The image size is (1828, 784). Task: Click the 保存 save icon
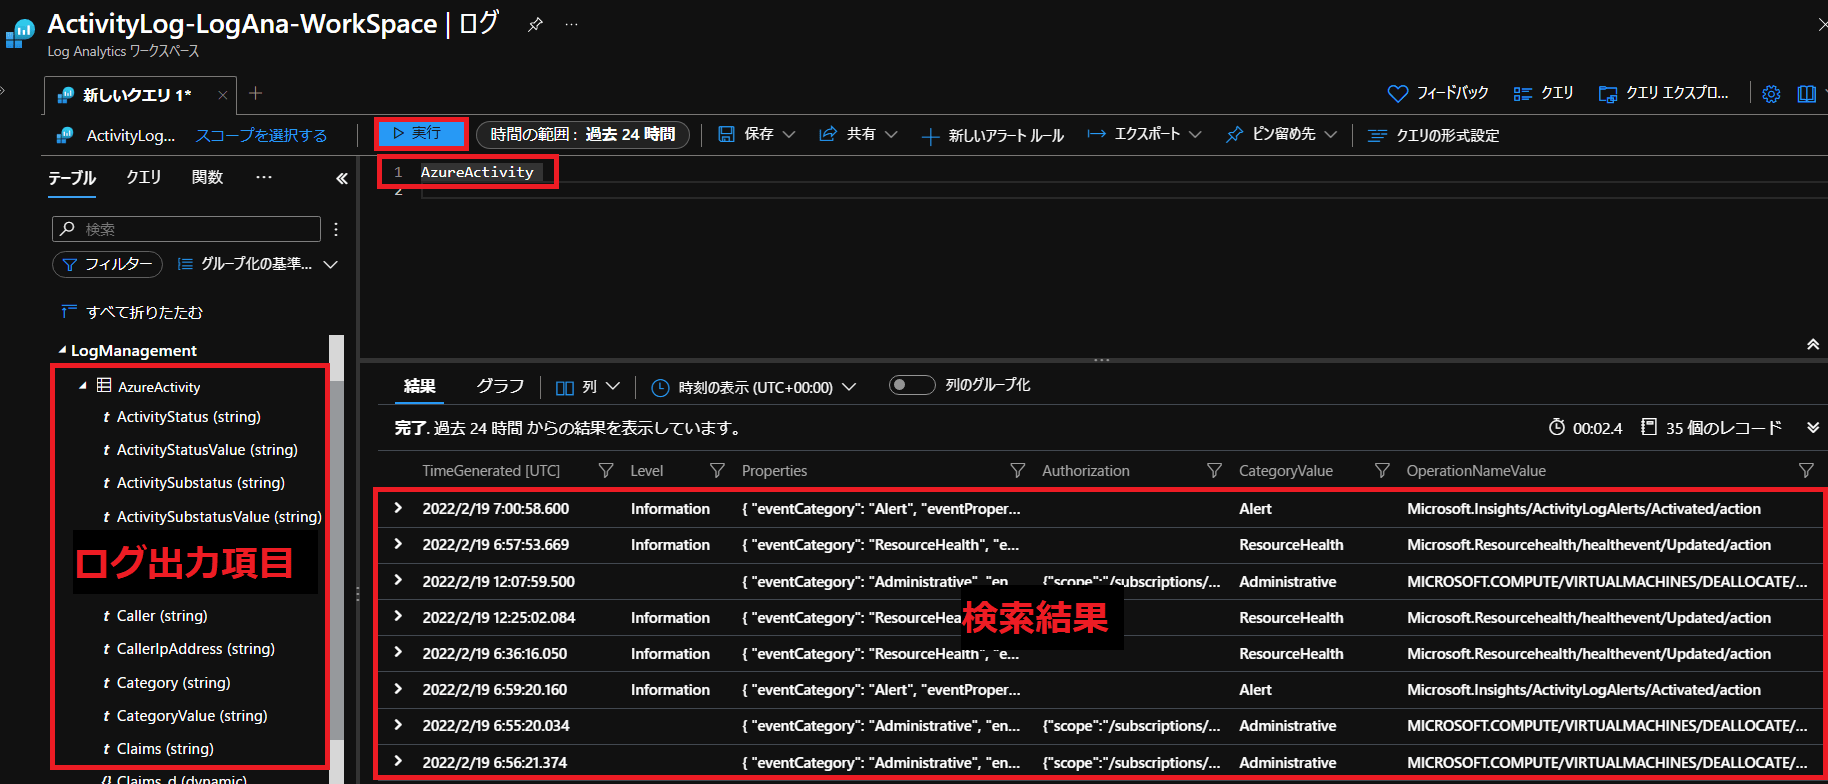point(727,134)
